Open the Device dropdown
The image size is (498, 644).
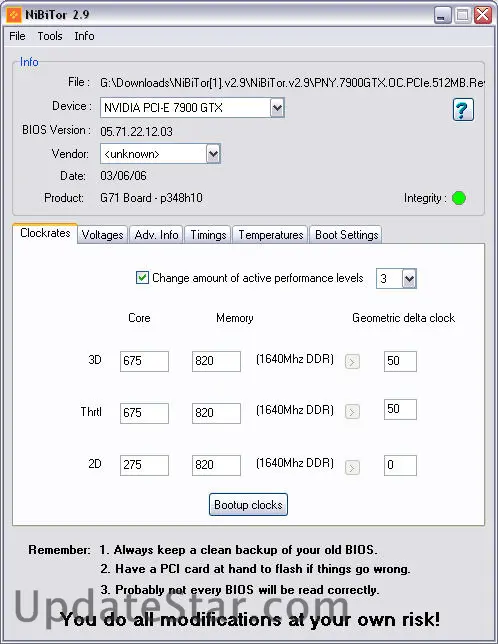(x=277, y=108)
